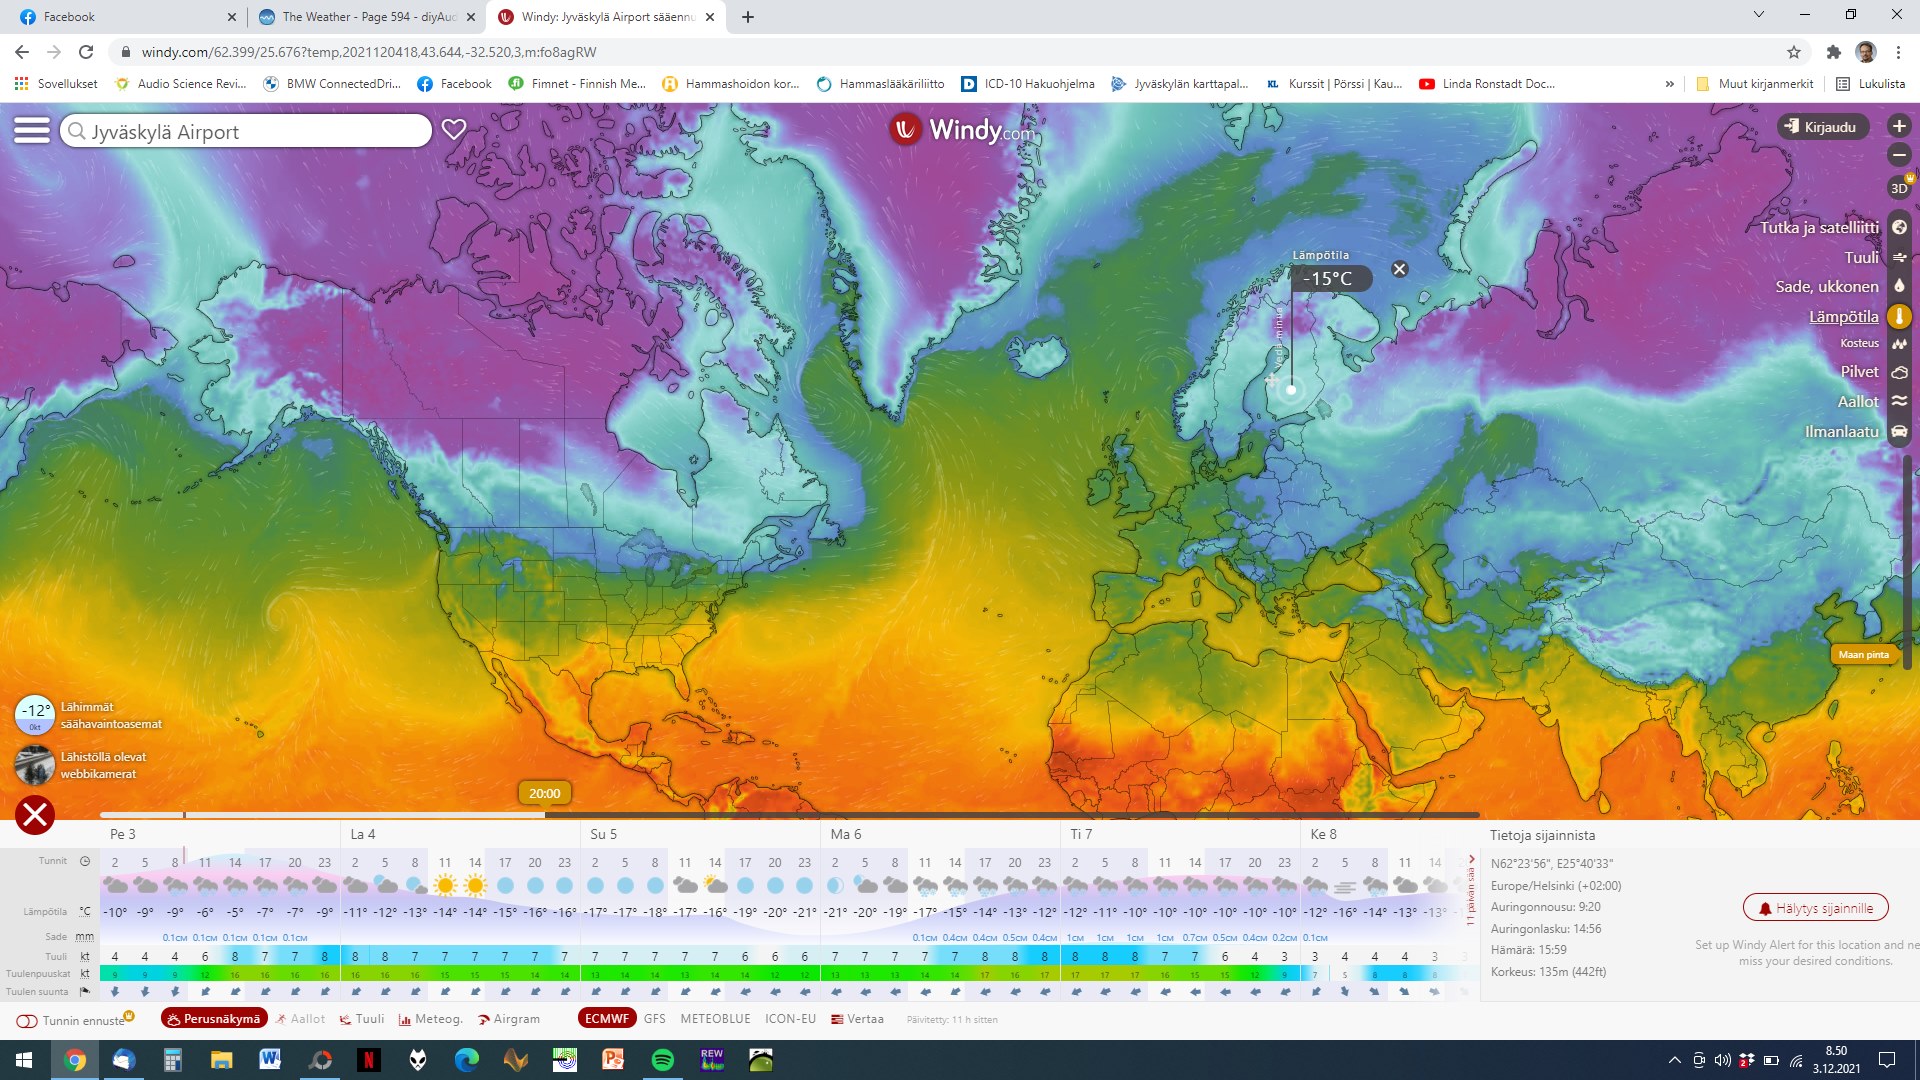Open Fimnet bookmark
Image resolution: width=1920 pixels, height=1080 pixels.
tap(577, 84)
